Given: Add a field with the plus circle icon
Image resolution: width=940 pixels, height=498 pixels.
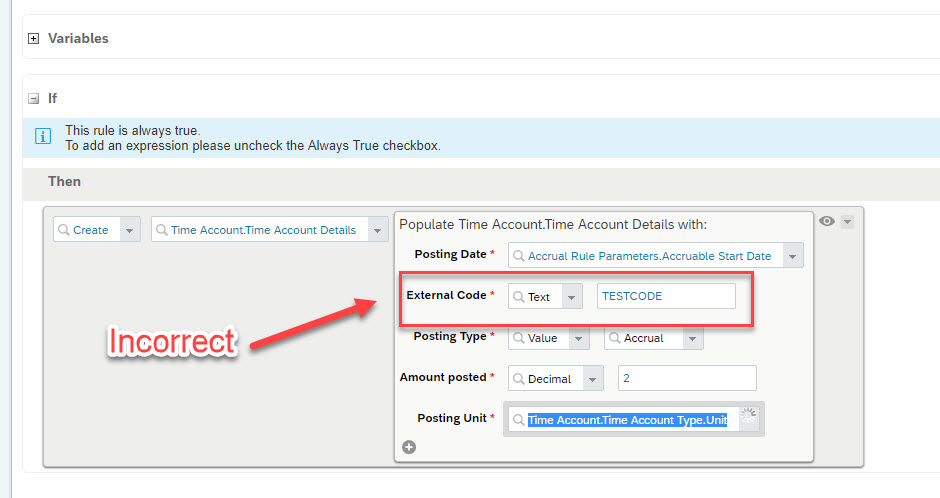Looking at the screenshot, I should [409, 447].
